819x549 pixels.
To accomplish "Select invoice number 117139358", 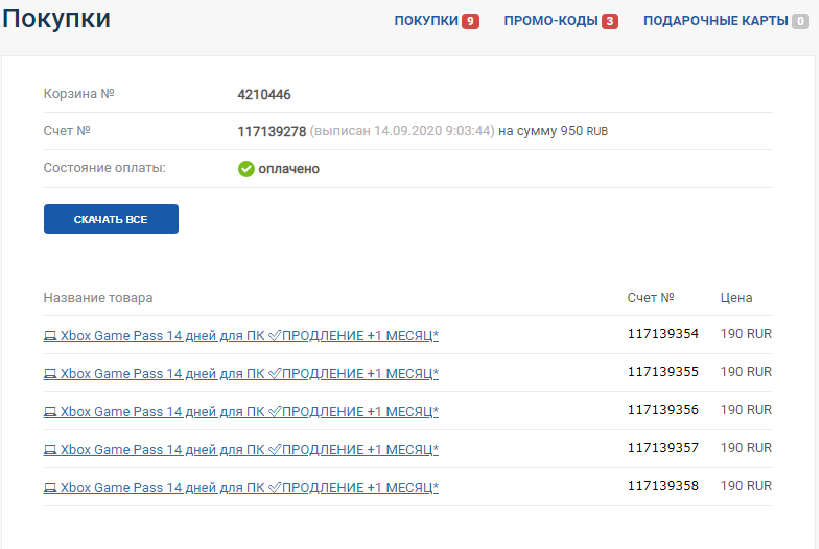I will pyautogui.click(x=663, y=486).
